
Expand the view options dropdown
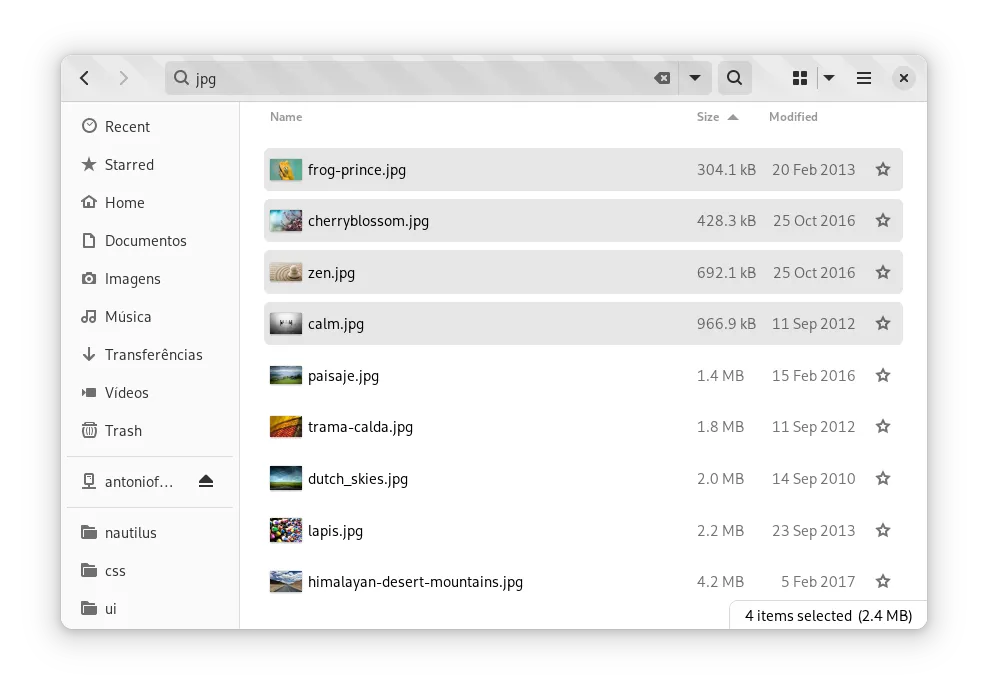(x=829, y=78)
